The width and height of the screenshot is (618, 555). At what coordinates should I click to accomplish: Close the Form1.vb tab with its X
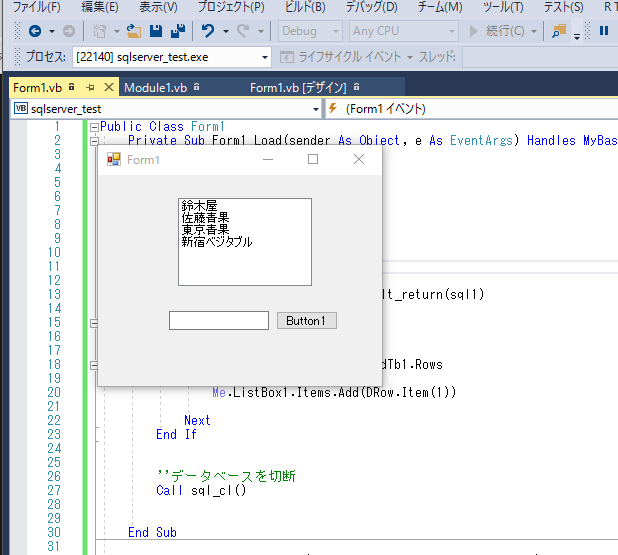pos(109,88)
